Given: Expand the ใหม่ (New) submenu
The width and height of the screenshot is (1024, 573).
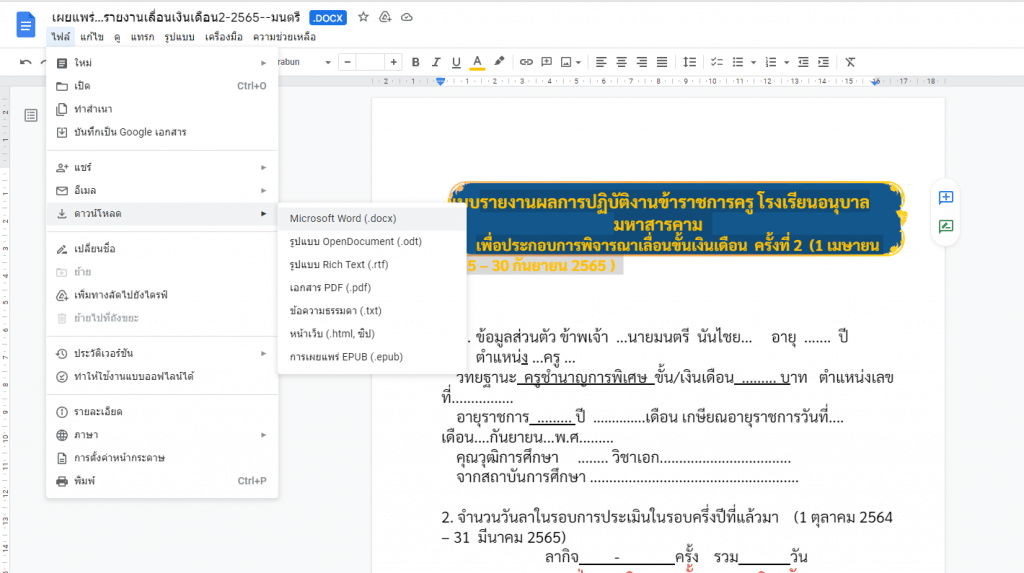Looking at the screenshot, I should [x=162, y=63].
